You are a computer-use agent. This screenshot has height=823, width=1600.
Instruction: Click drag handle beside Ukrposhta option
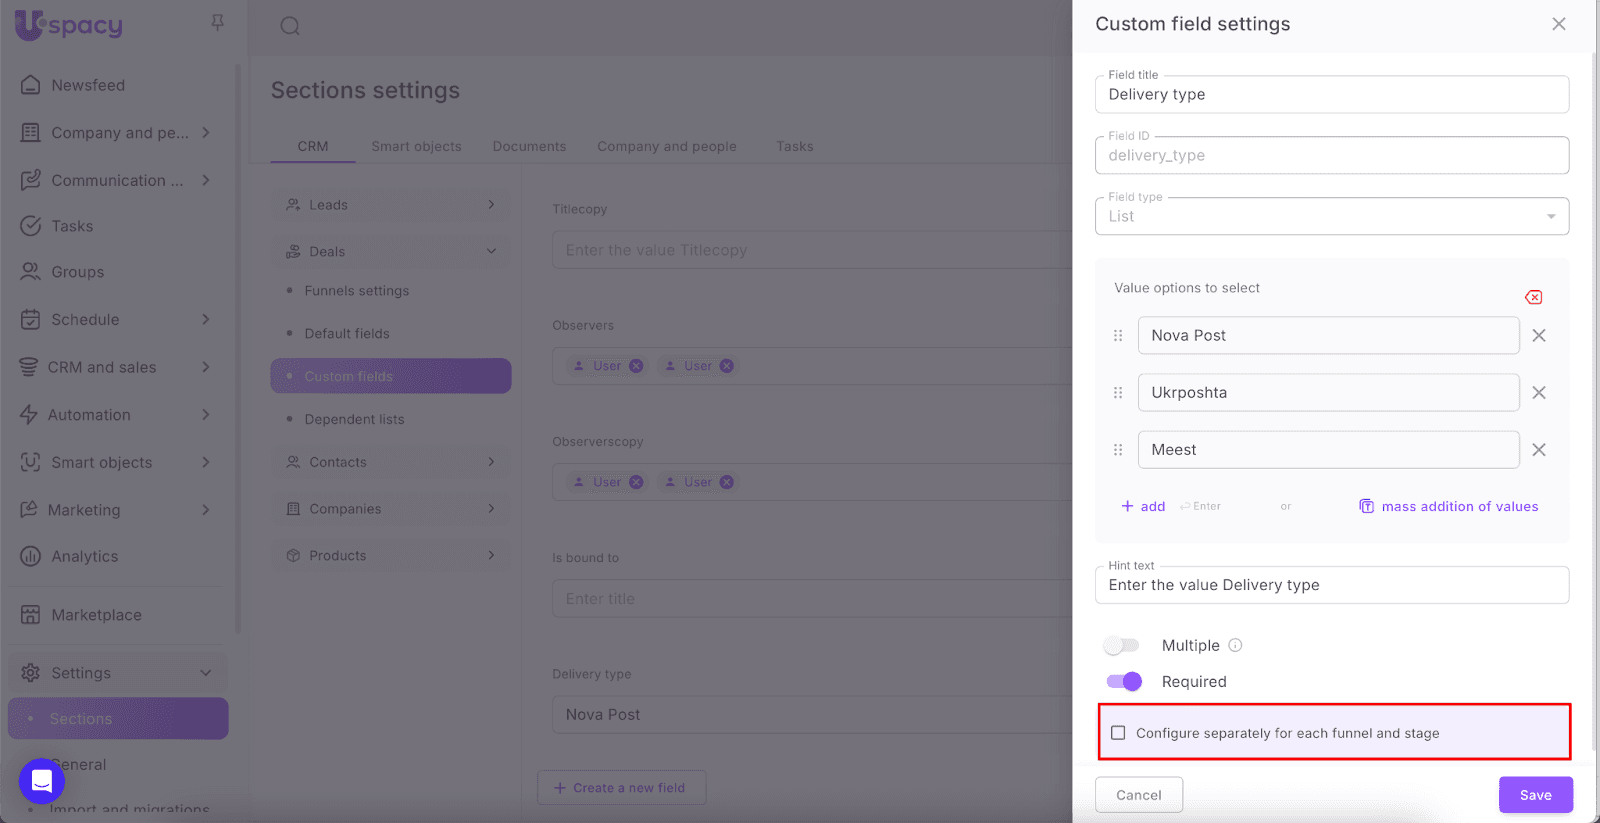[1118, 393]
